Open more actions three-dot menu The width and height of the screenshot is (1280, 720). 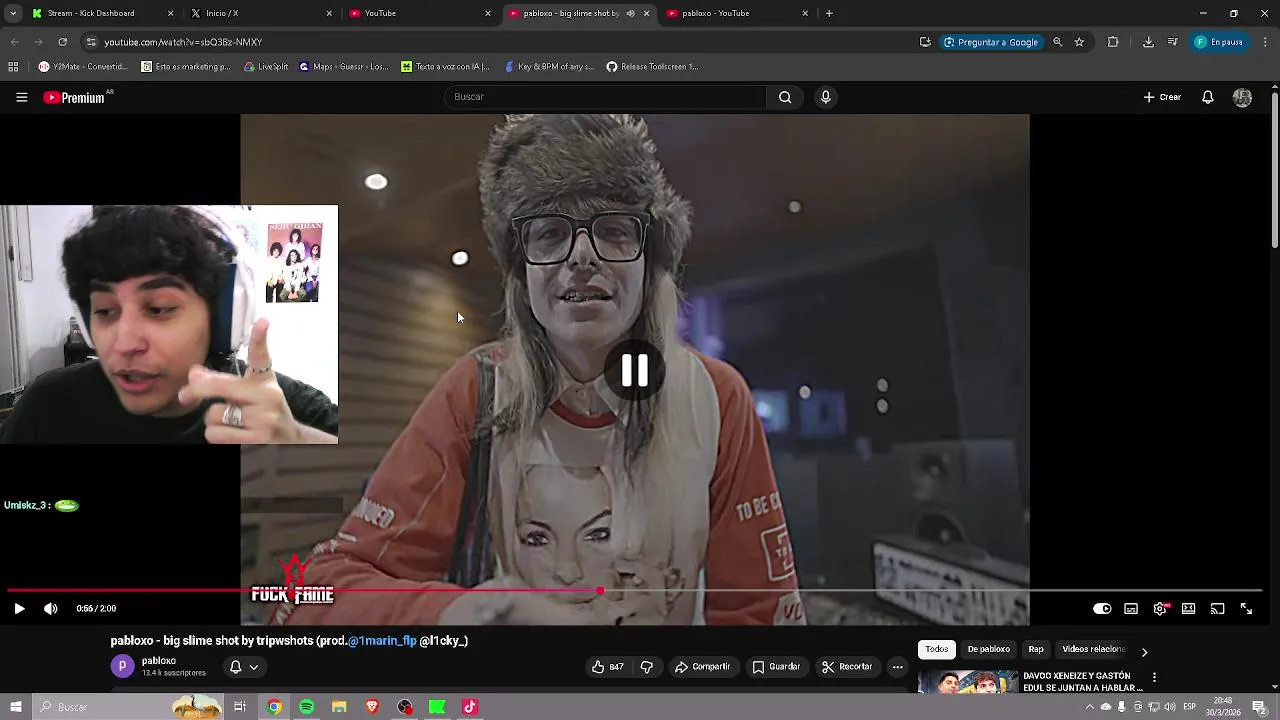coord(897,667)
